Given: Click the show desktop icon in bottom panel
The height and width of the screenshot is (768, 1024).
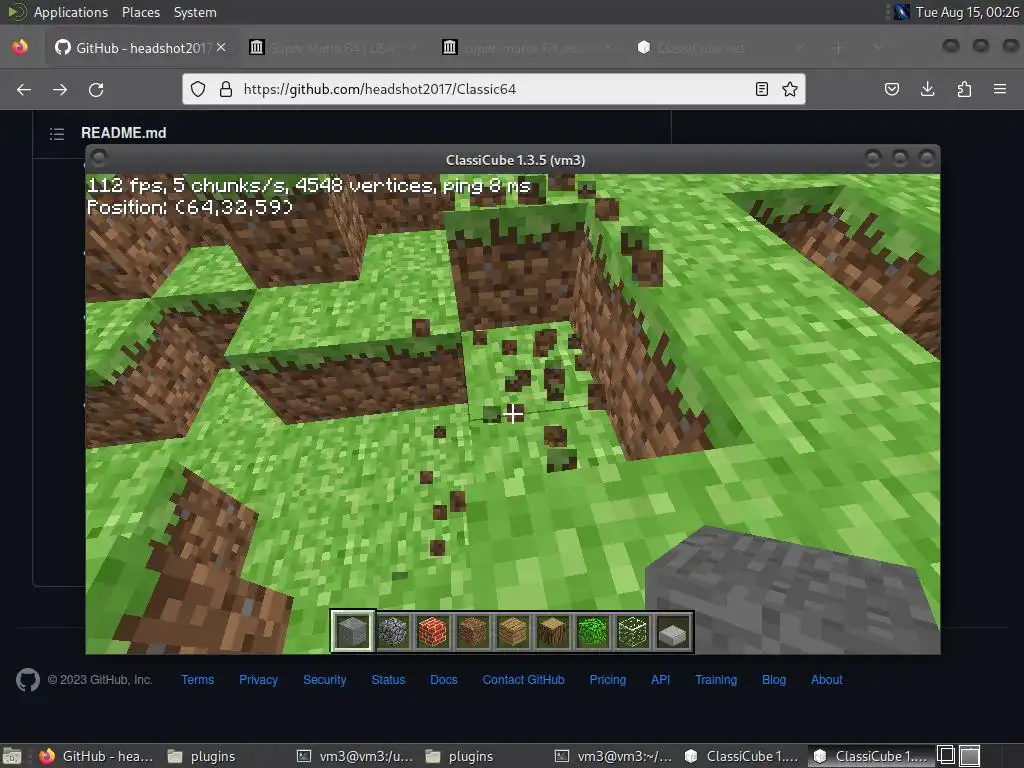Looking at the screenshot, I should (12, 756).
